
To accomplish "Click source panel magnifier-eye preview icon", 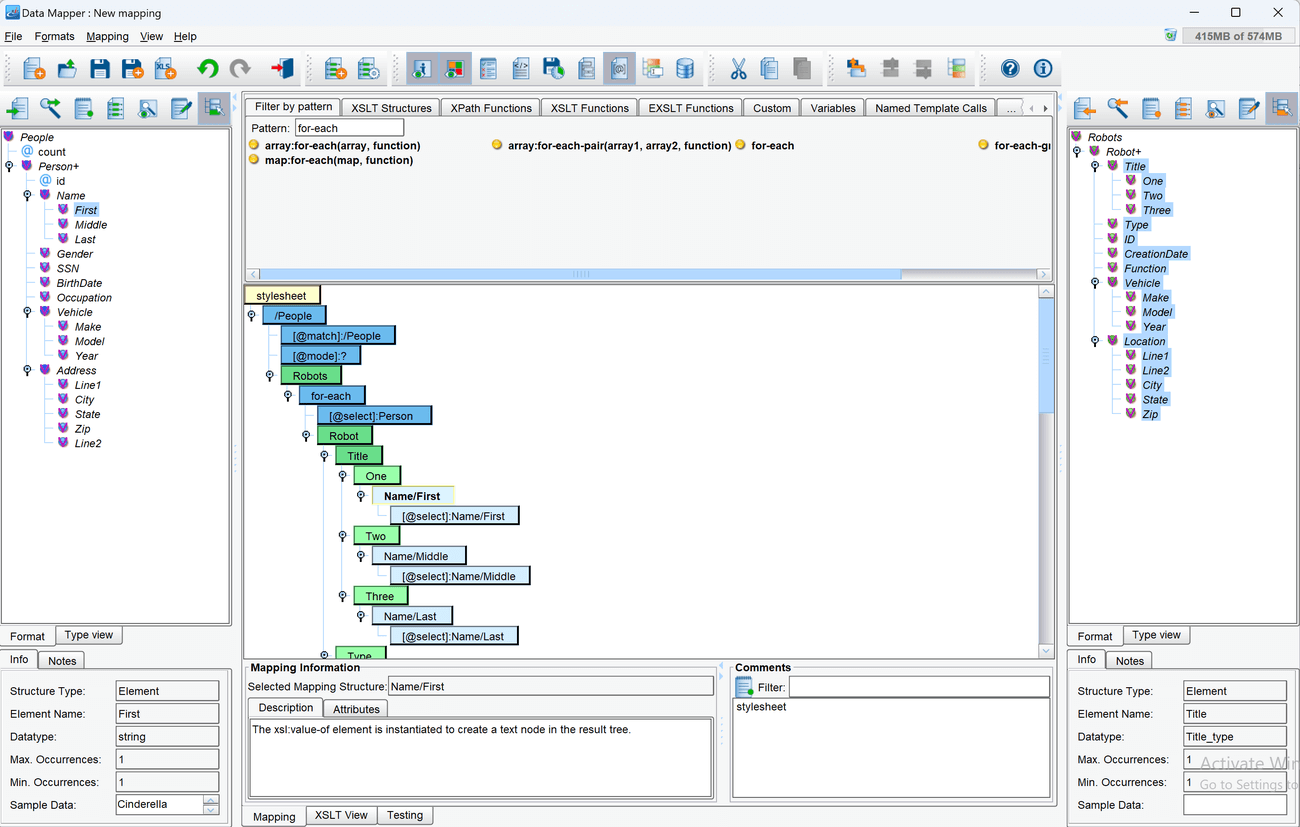I will pos(148,108).
